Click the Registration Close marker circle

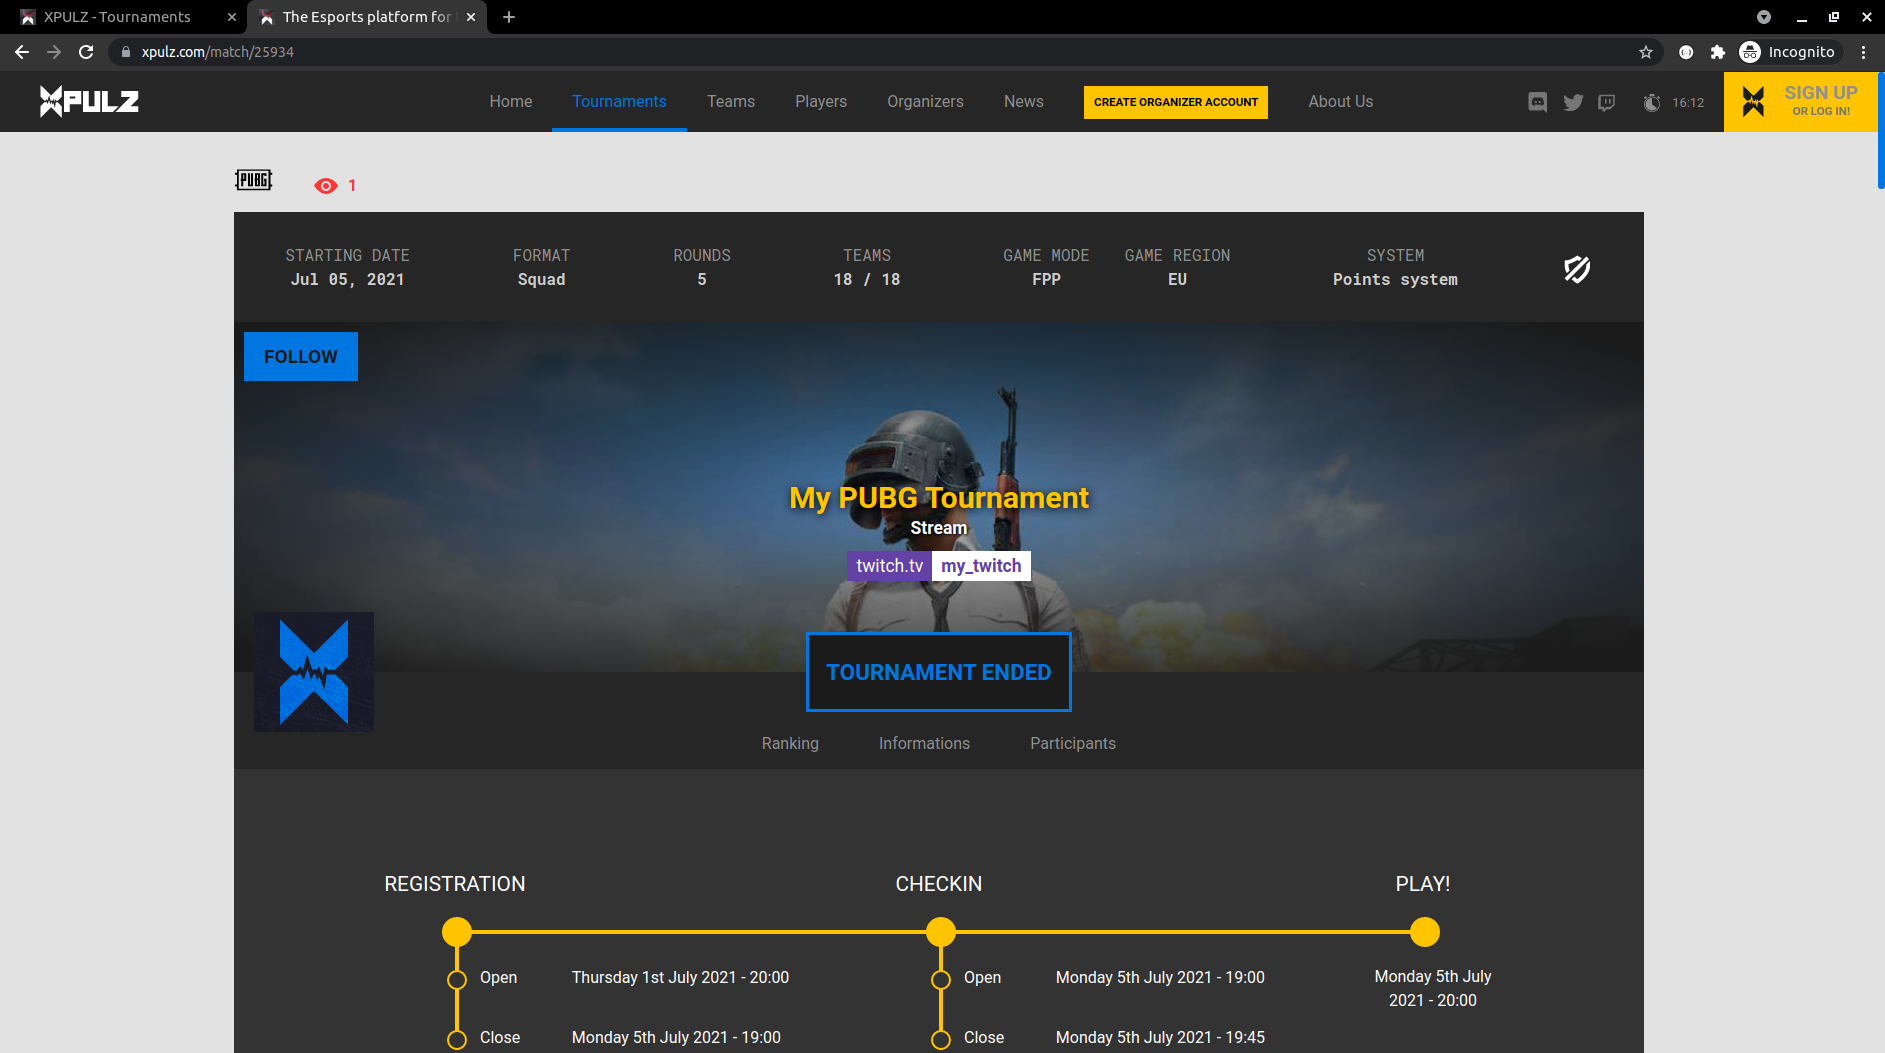coord(457,1040)
